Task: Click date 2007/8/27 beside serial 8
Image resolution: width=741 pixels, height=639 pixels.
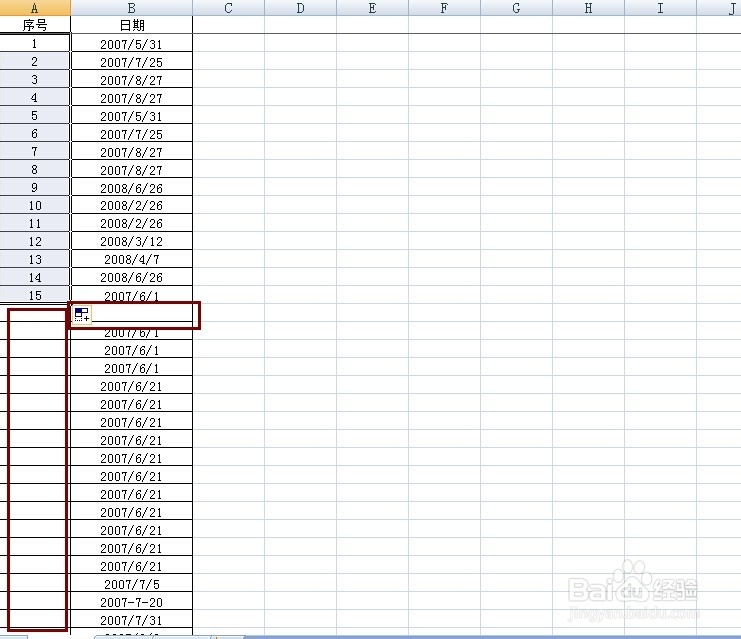Action: click(x=132, y=169)
